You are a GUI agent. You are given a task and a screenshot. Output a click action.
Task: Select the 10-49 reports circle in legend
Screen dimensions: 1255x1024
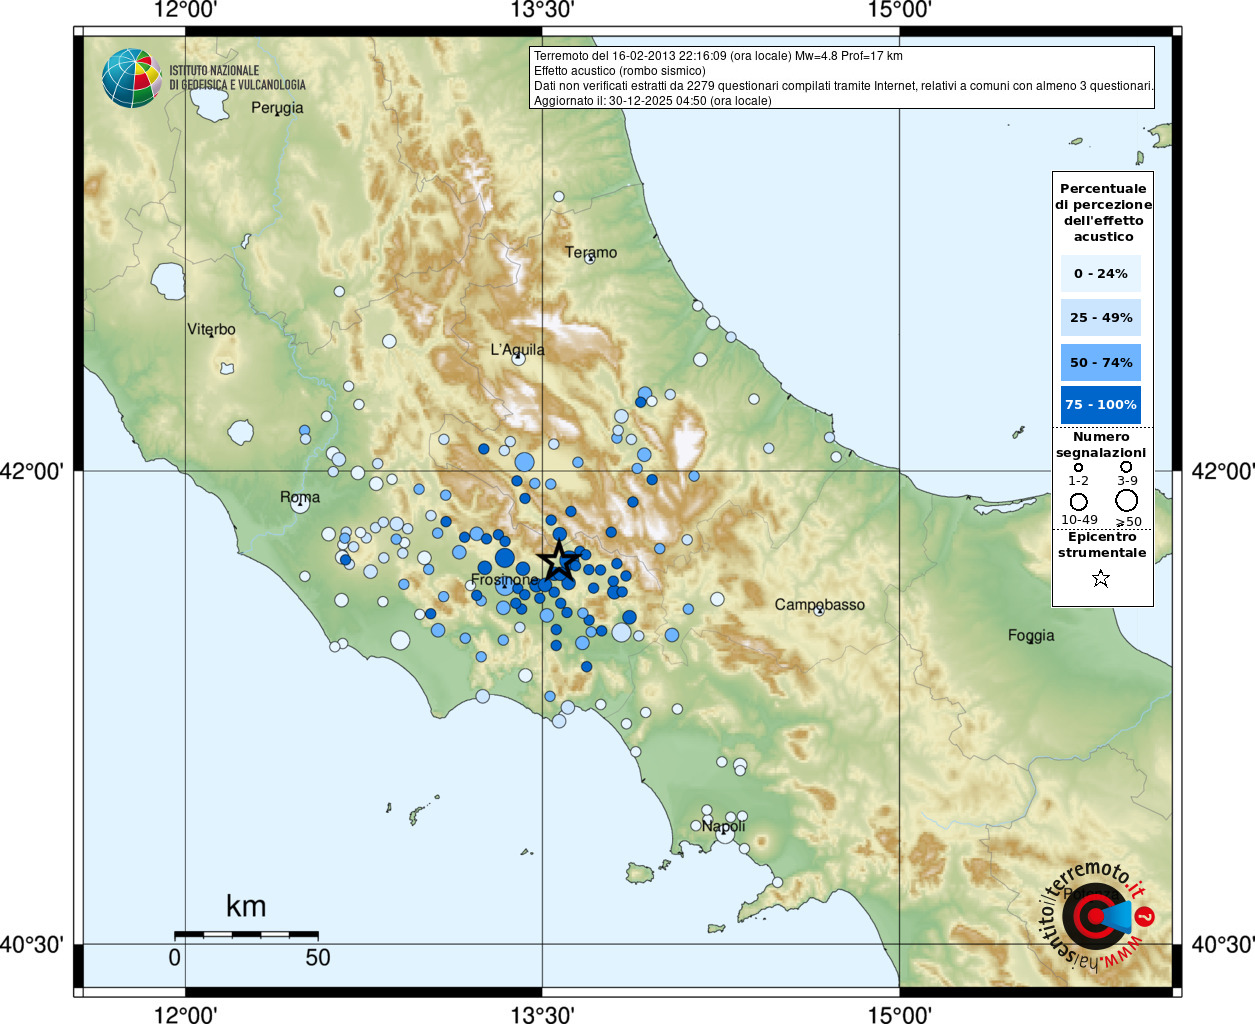click(x=1079, y=502)
